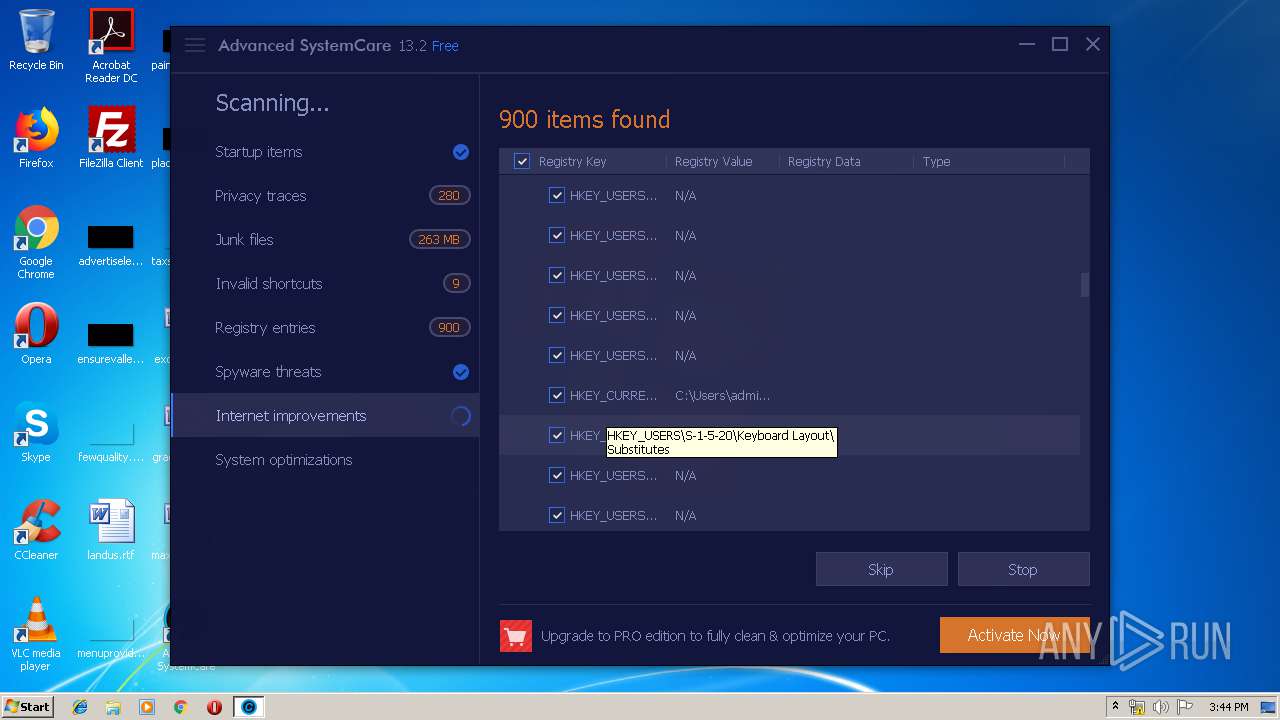Uncheck the last visible HKEY_USERS row checkbox
Viewport: 1280px width, 720px height.
tap(557, 516)
